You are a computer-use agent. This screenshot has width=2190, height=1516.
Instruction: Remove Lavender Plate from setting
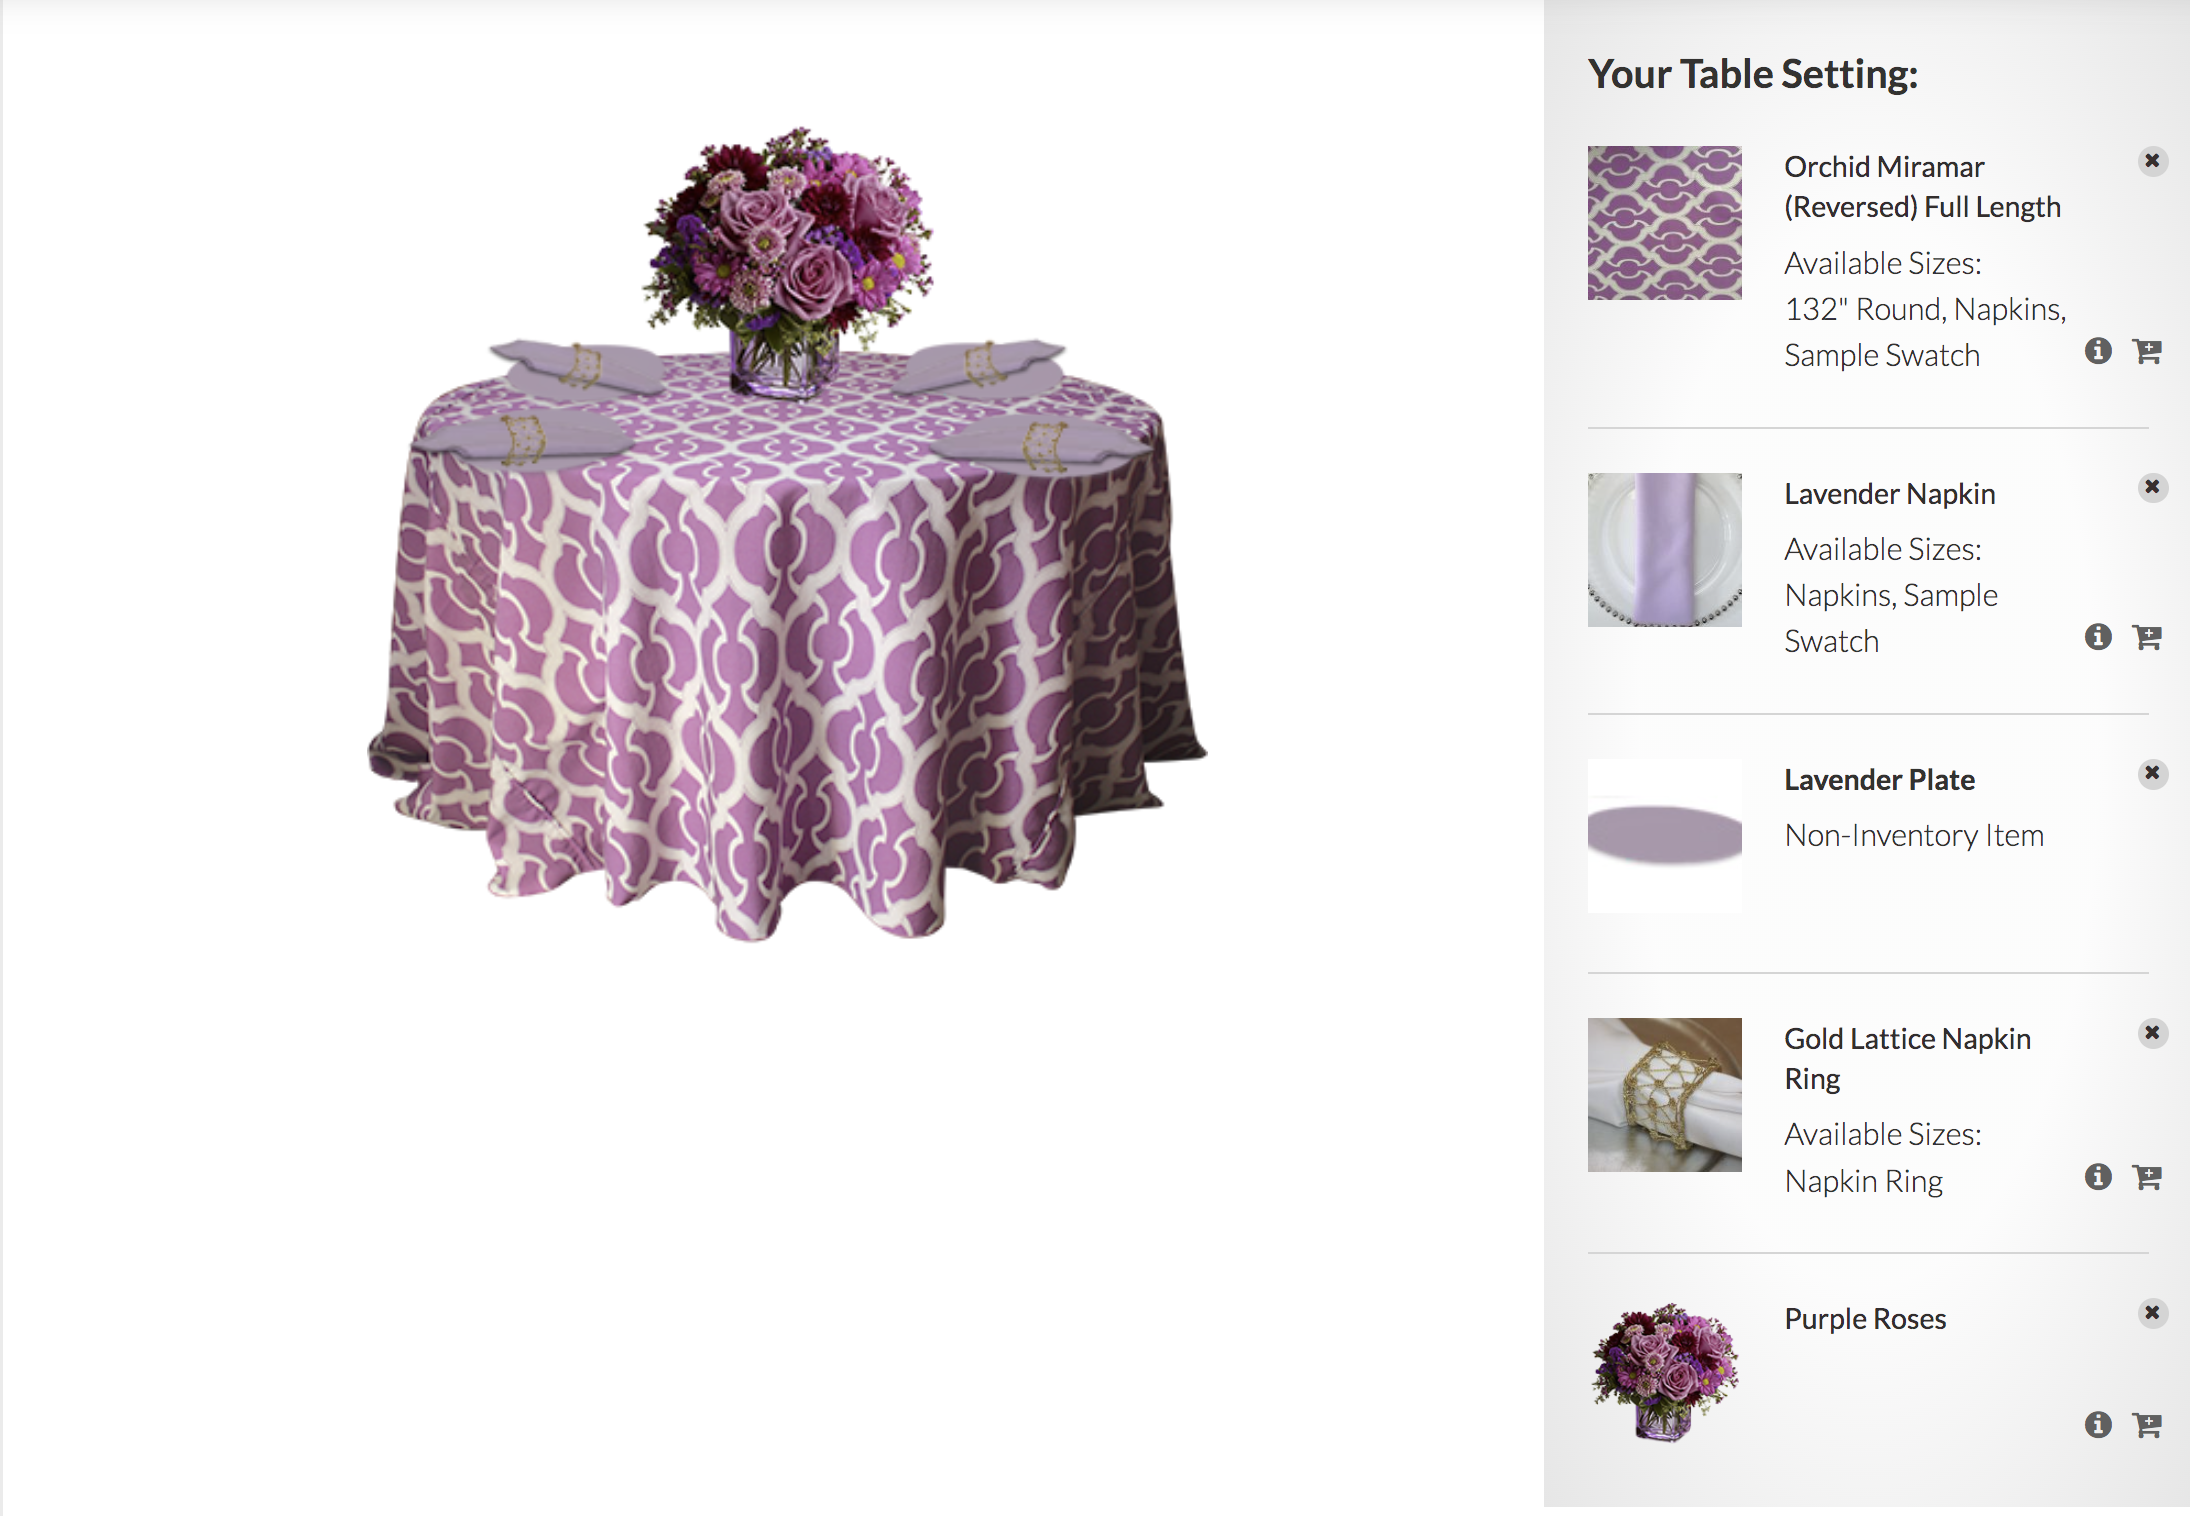point(2152,773)
